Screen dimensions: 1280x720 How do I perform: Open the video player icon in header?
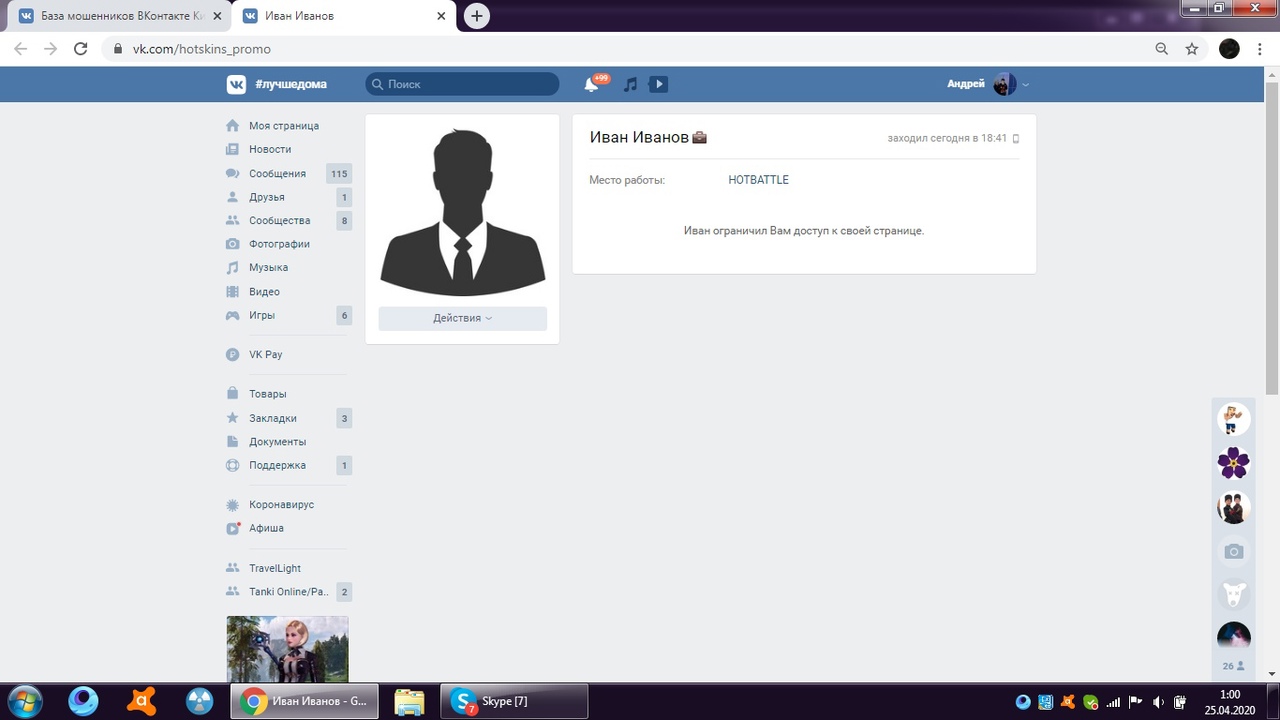[658, 85]
